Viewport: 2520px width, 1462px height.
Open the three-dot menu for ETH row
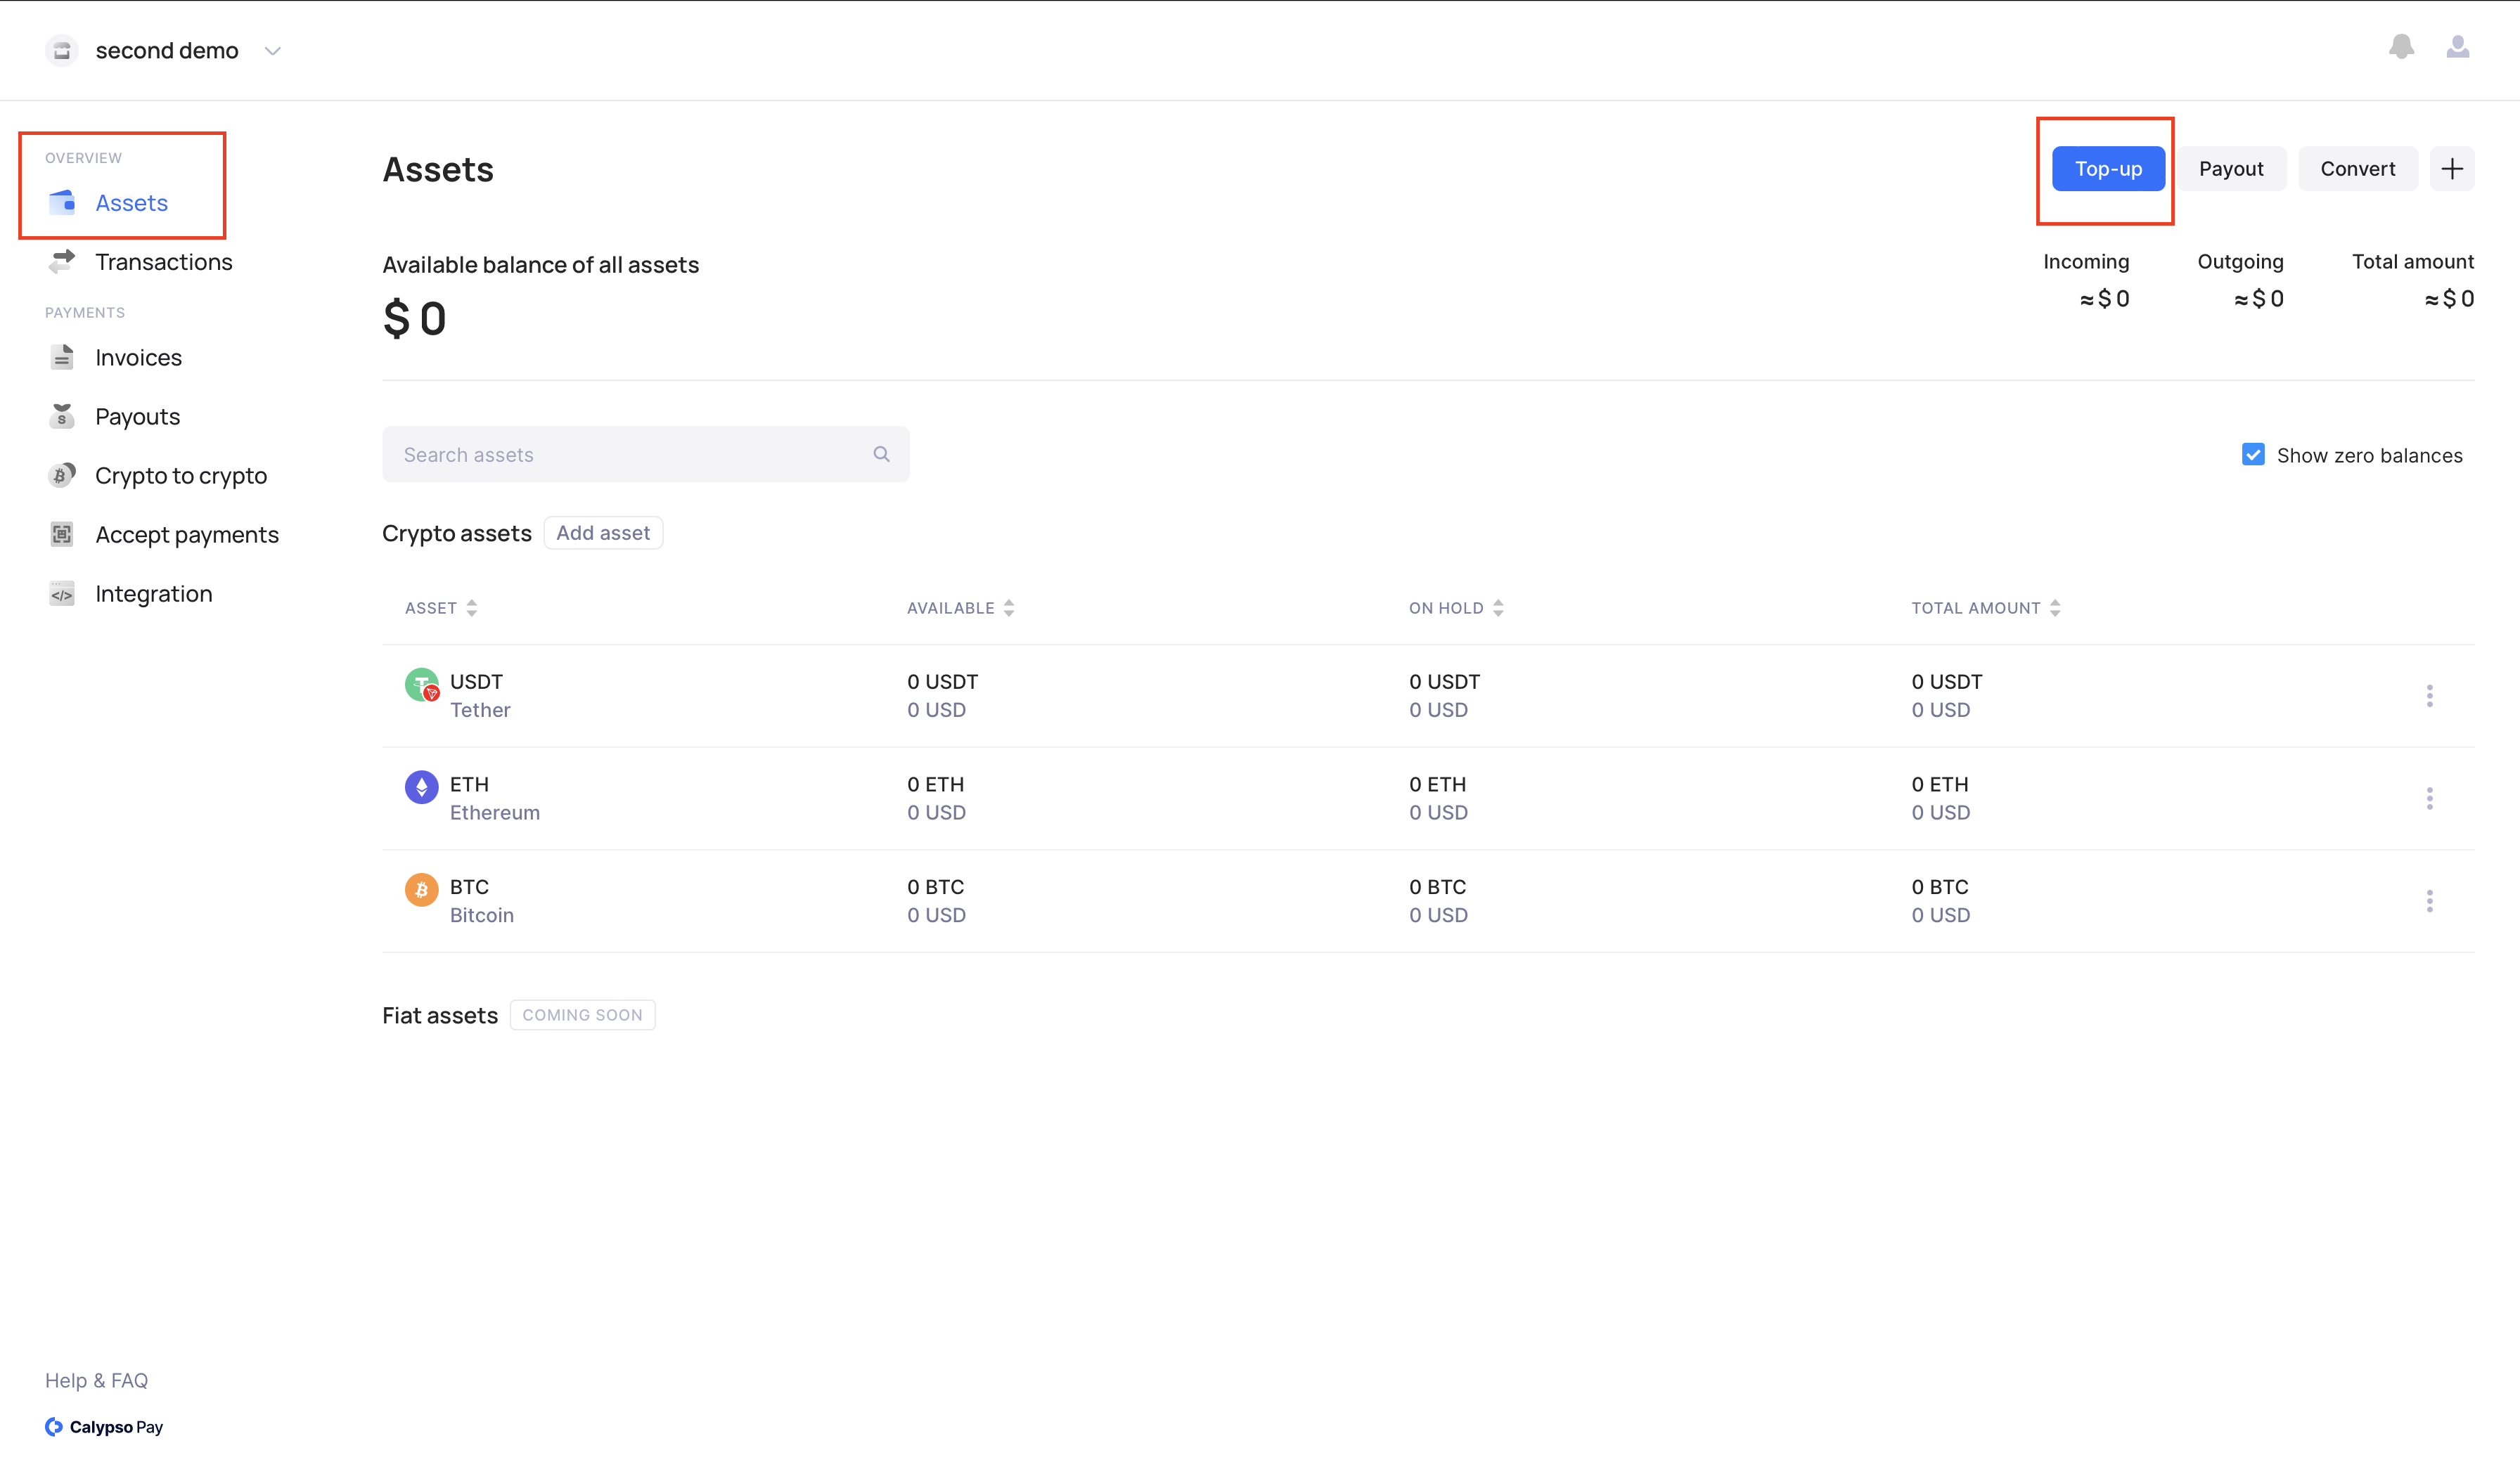pyautogui.click(x=2429, y=798)
